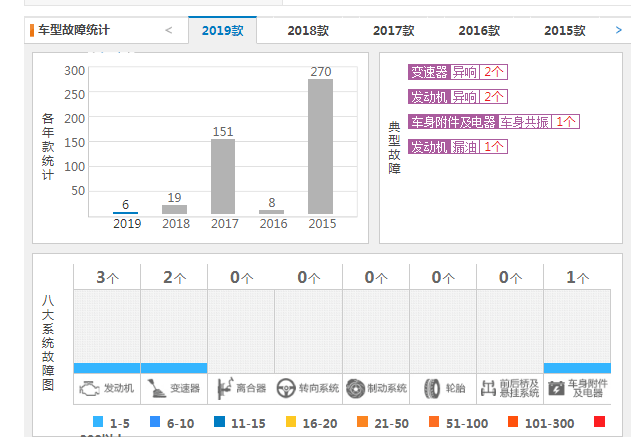
Task: Open the 发动机 漏油 1个 fault tag
Action: pyautogui.click(x=458, y=147)
